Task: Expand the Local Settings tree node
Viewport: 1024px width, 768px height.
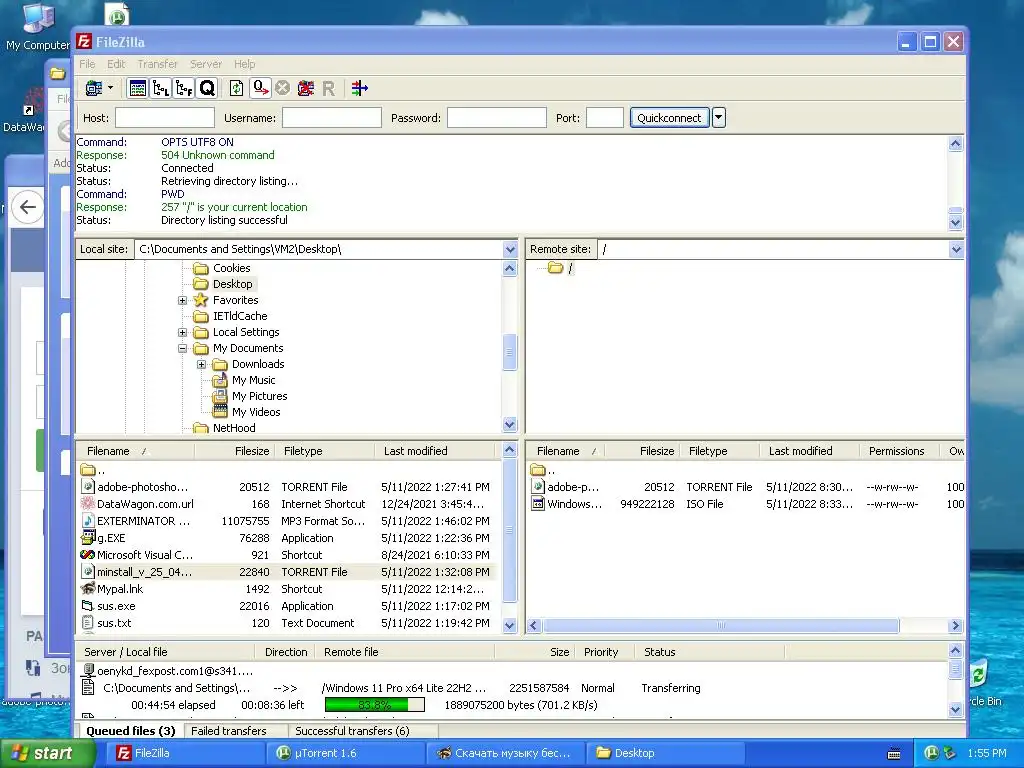Action: click(183, 332)
